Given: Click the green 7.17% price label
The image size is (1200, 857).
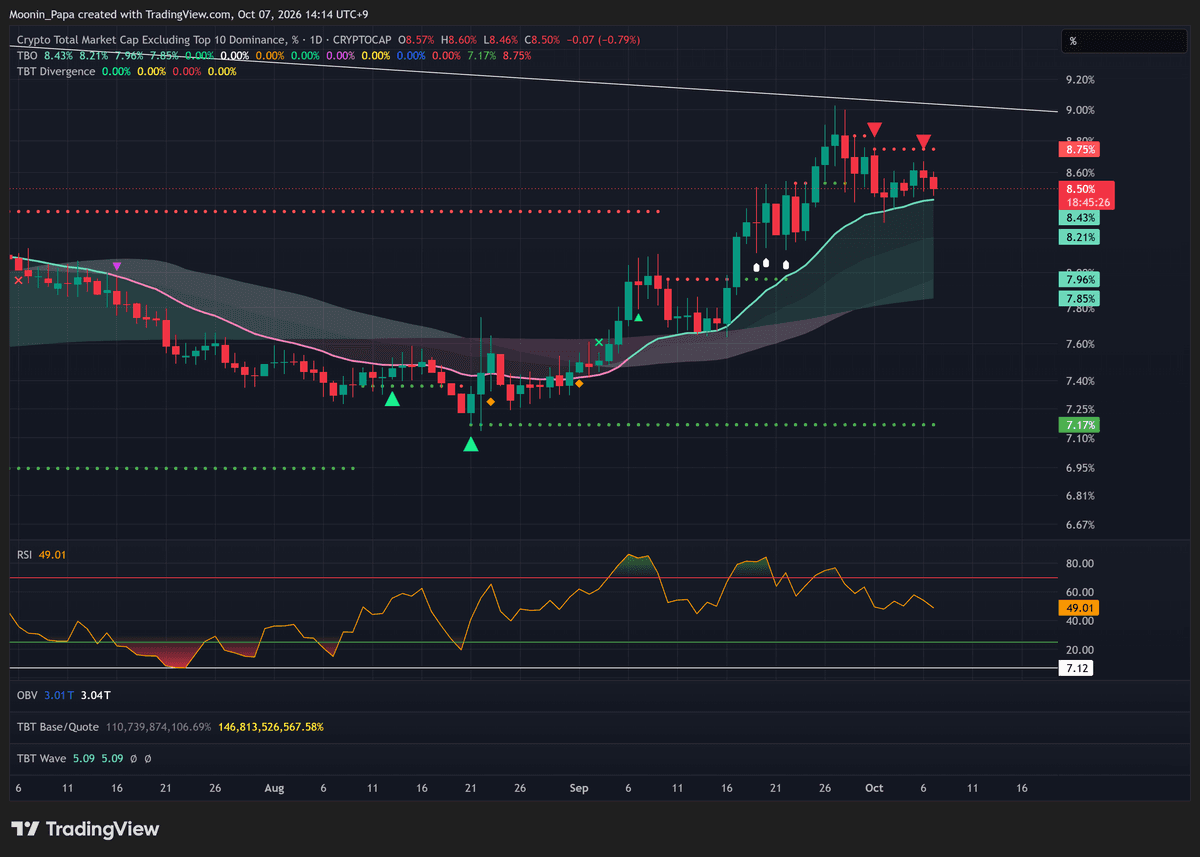Looking at the screenshot, I should pyautogui.click(x=1078, y=425).
